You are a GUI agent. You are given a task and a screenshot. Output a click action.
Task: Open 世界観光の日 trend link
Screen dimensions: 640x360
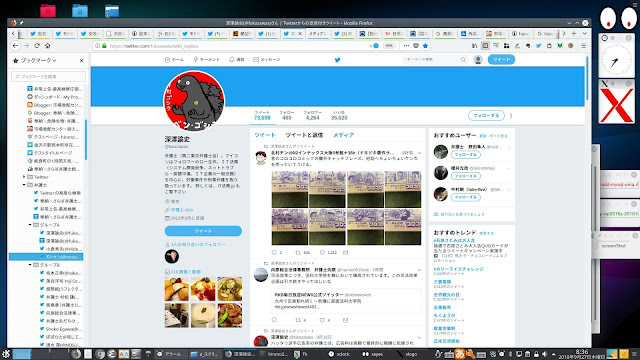[x=446, y=295]
